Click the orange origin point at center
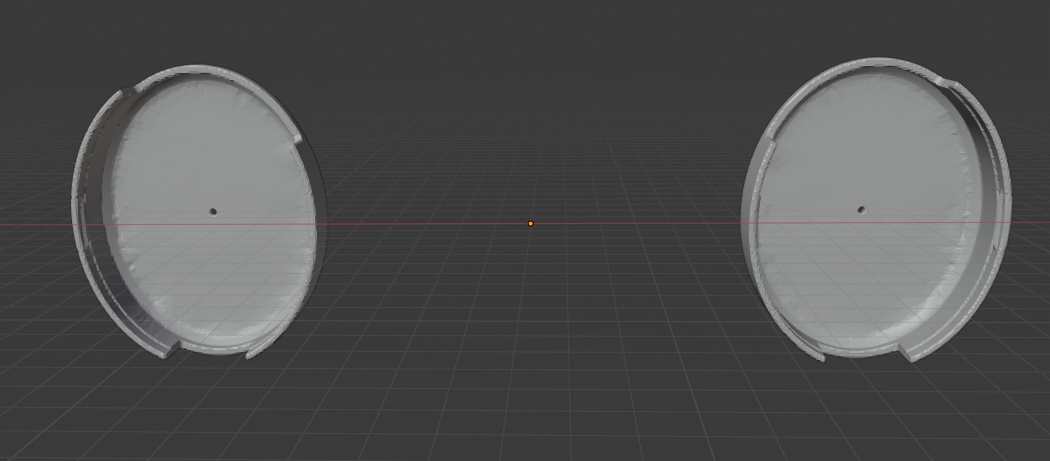Viewport: 1050px width, 461px height. 530,223
